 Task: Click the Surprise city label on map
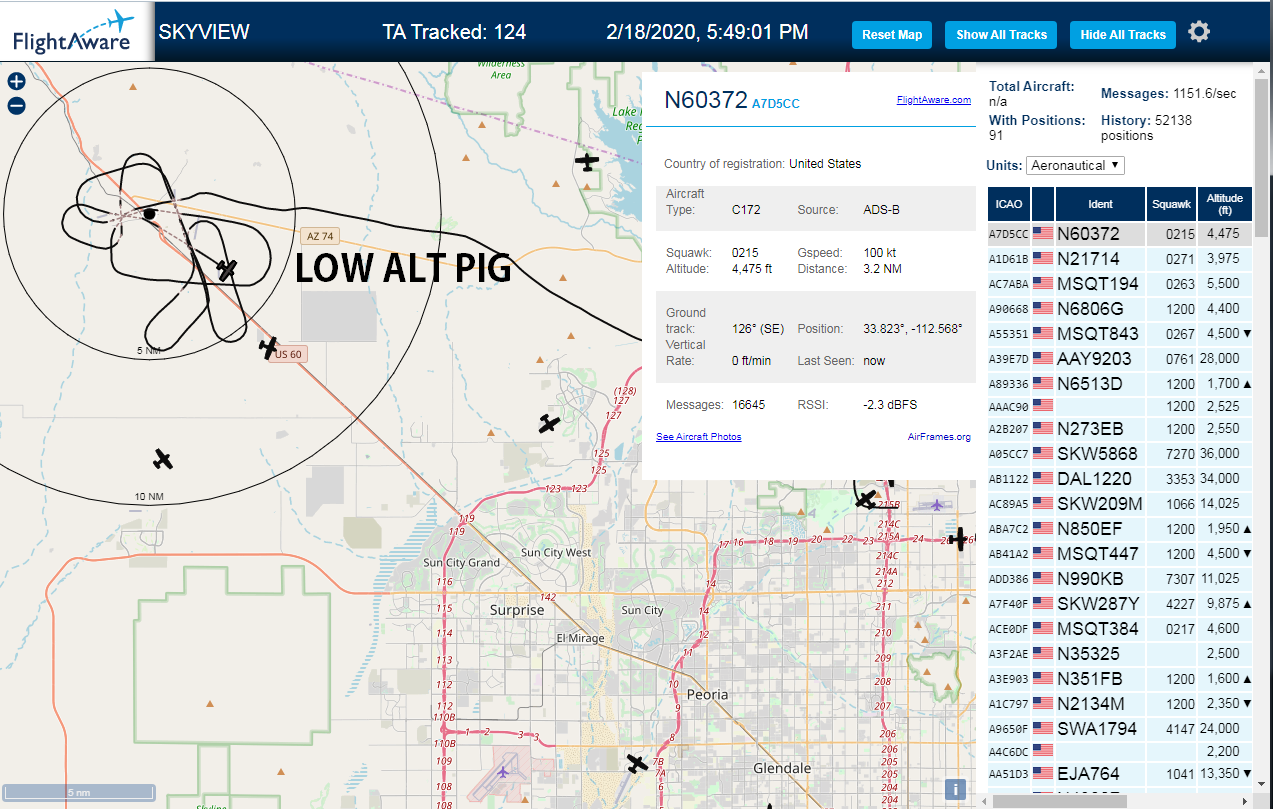[517, 609]
